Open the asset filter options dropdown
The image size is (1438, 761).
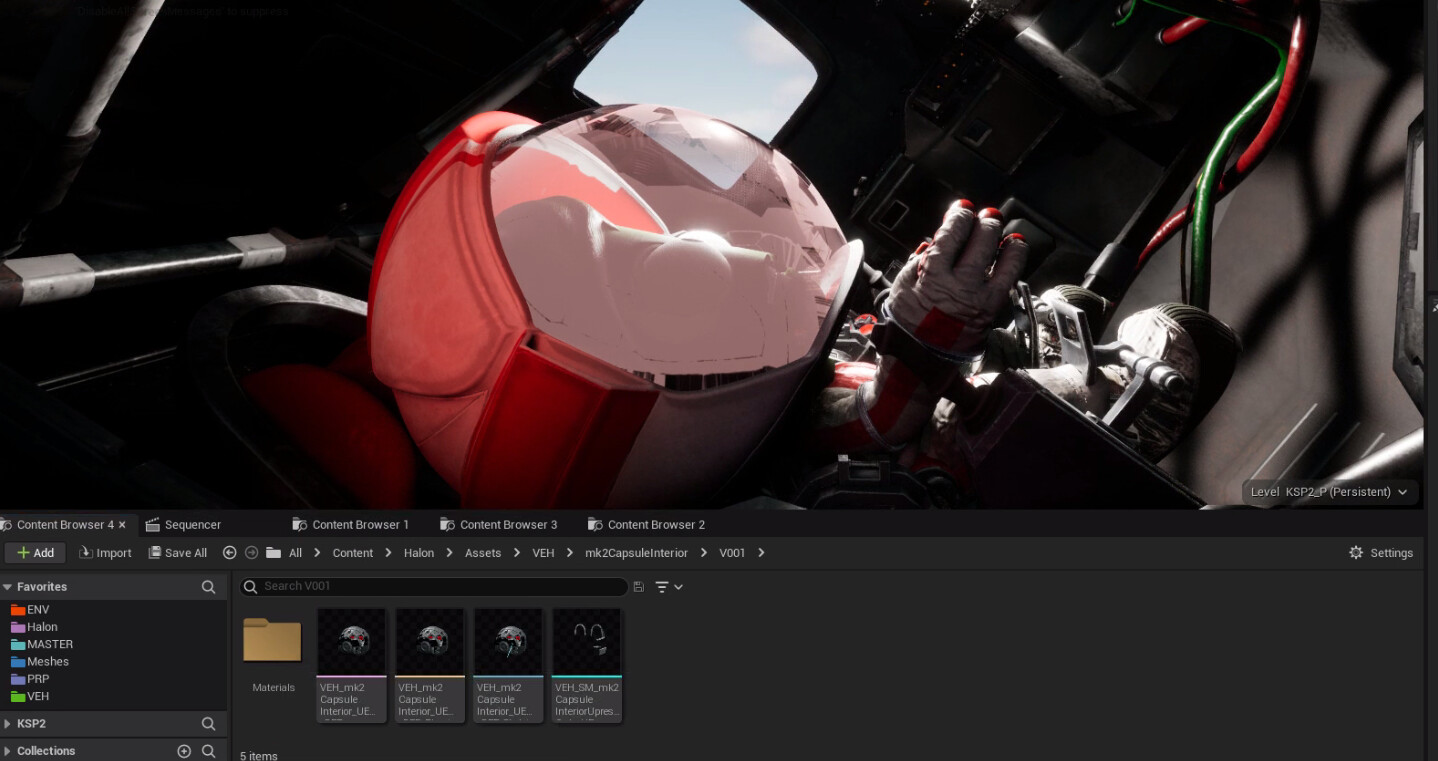668,587
